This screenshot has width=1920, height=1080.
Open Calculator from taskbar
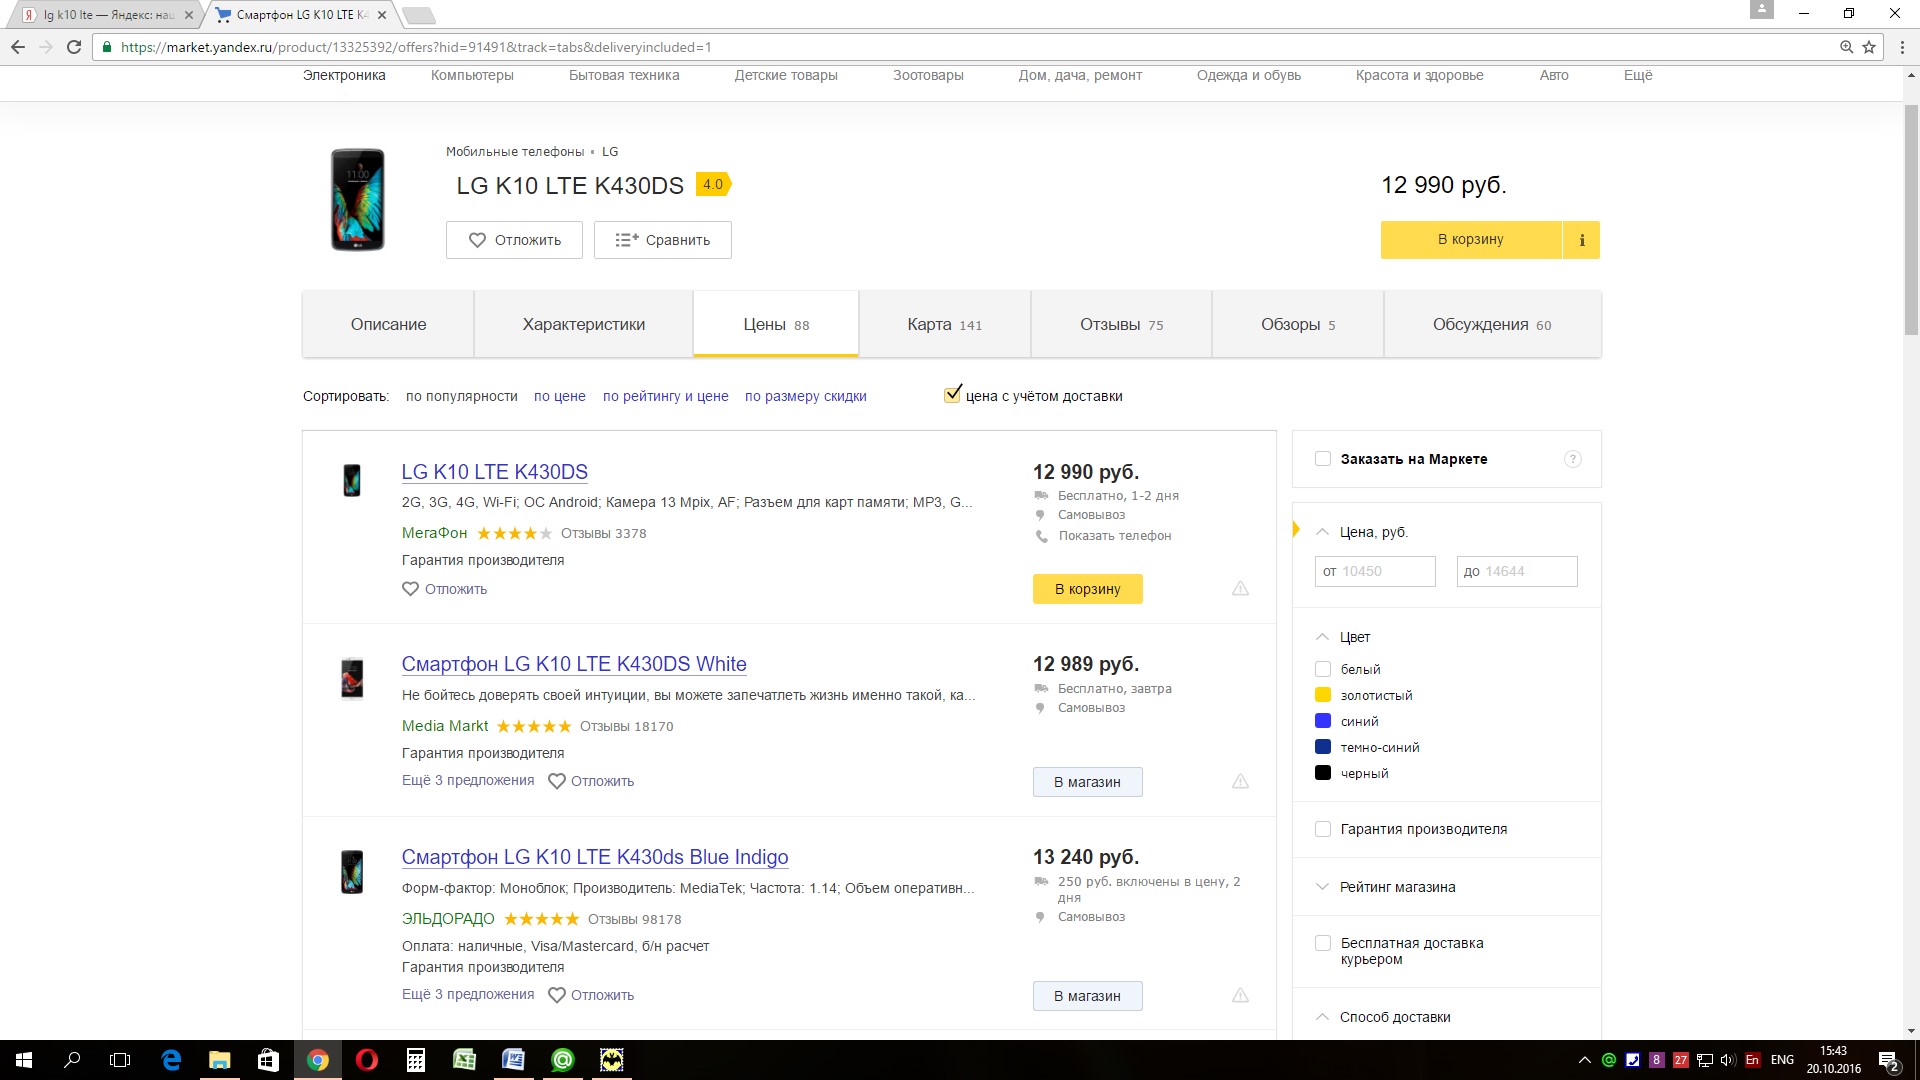(416, 1060)
